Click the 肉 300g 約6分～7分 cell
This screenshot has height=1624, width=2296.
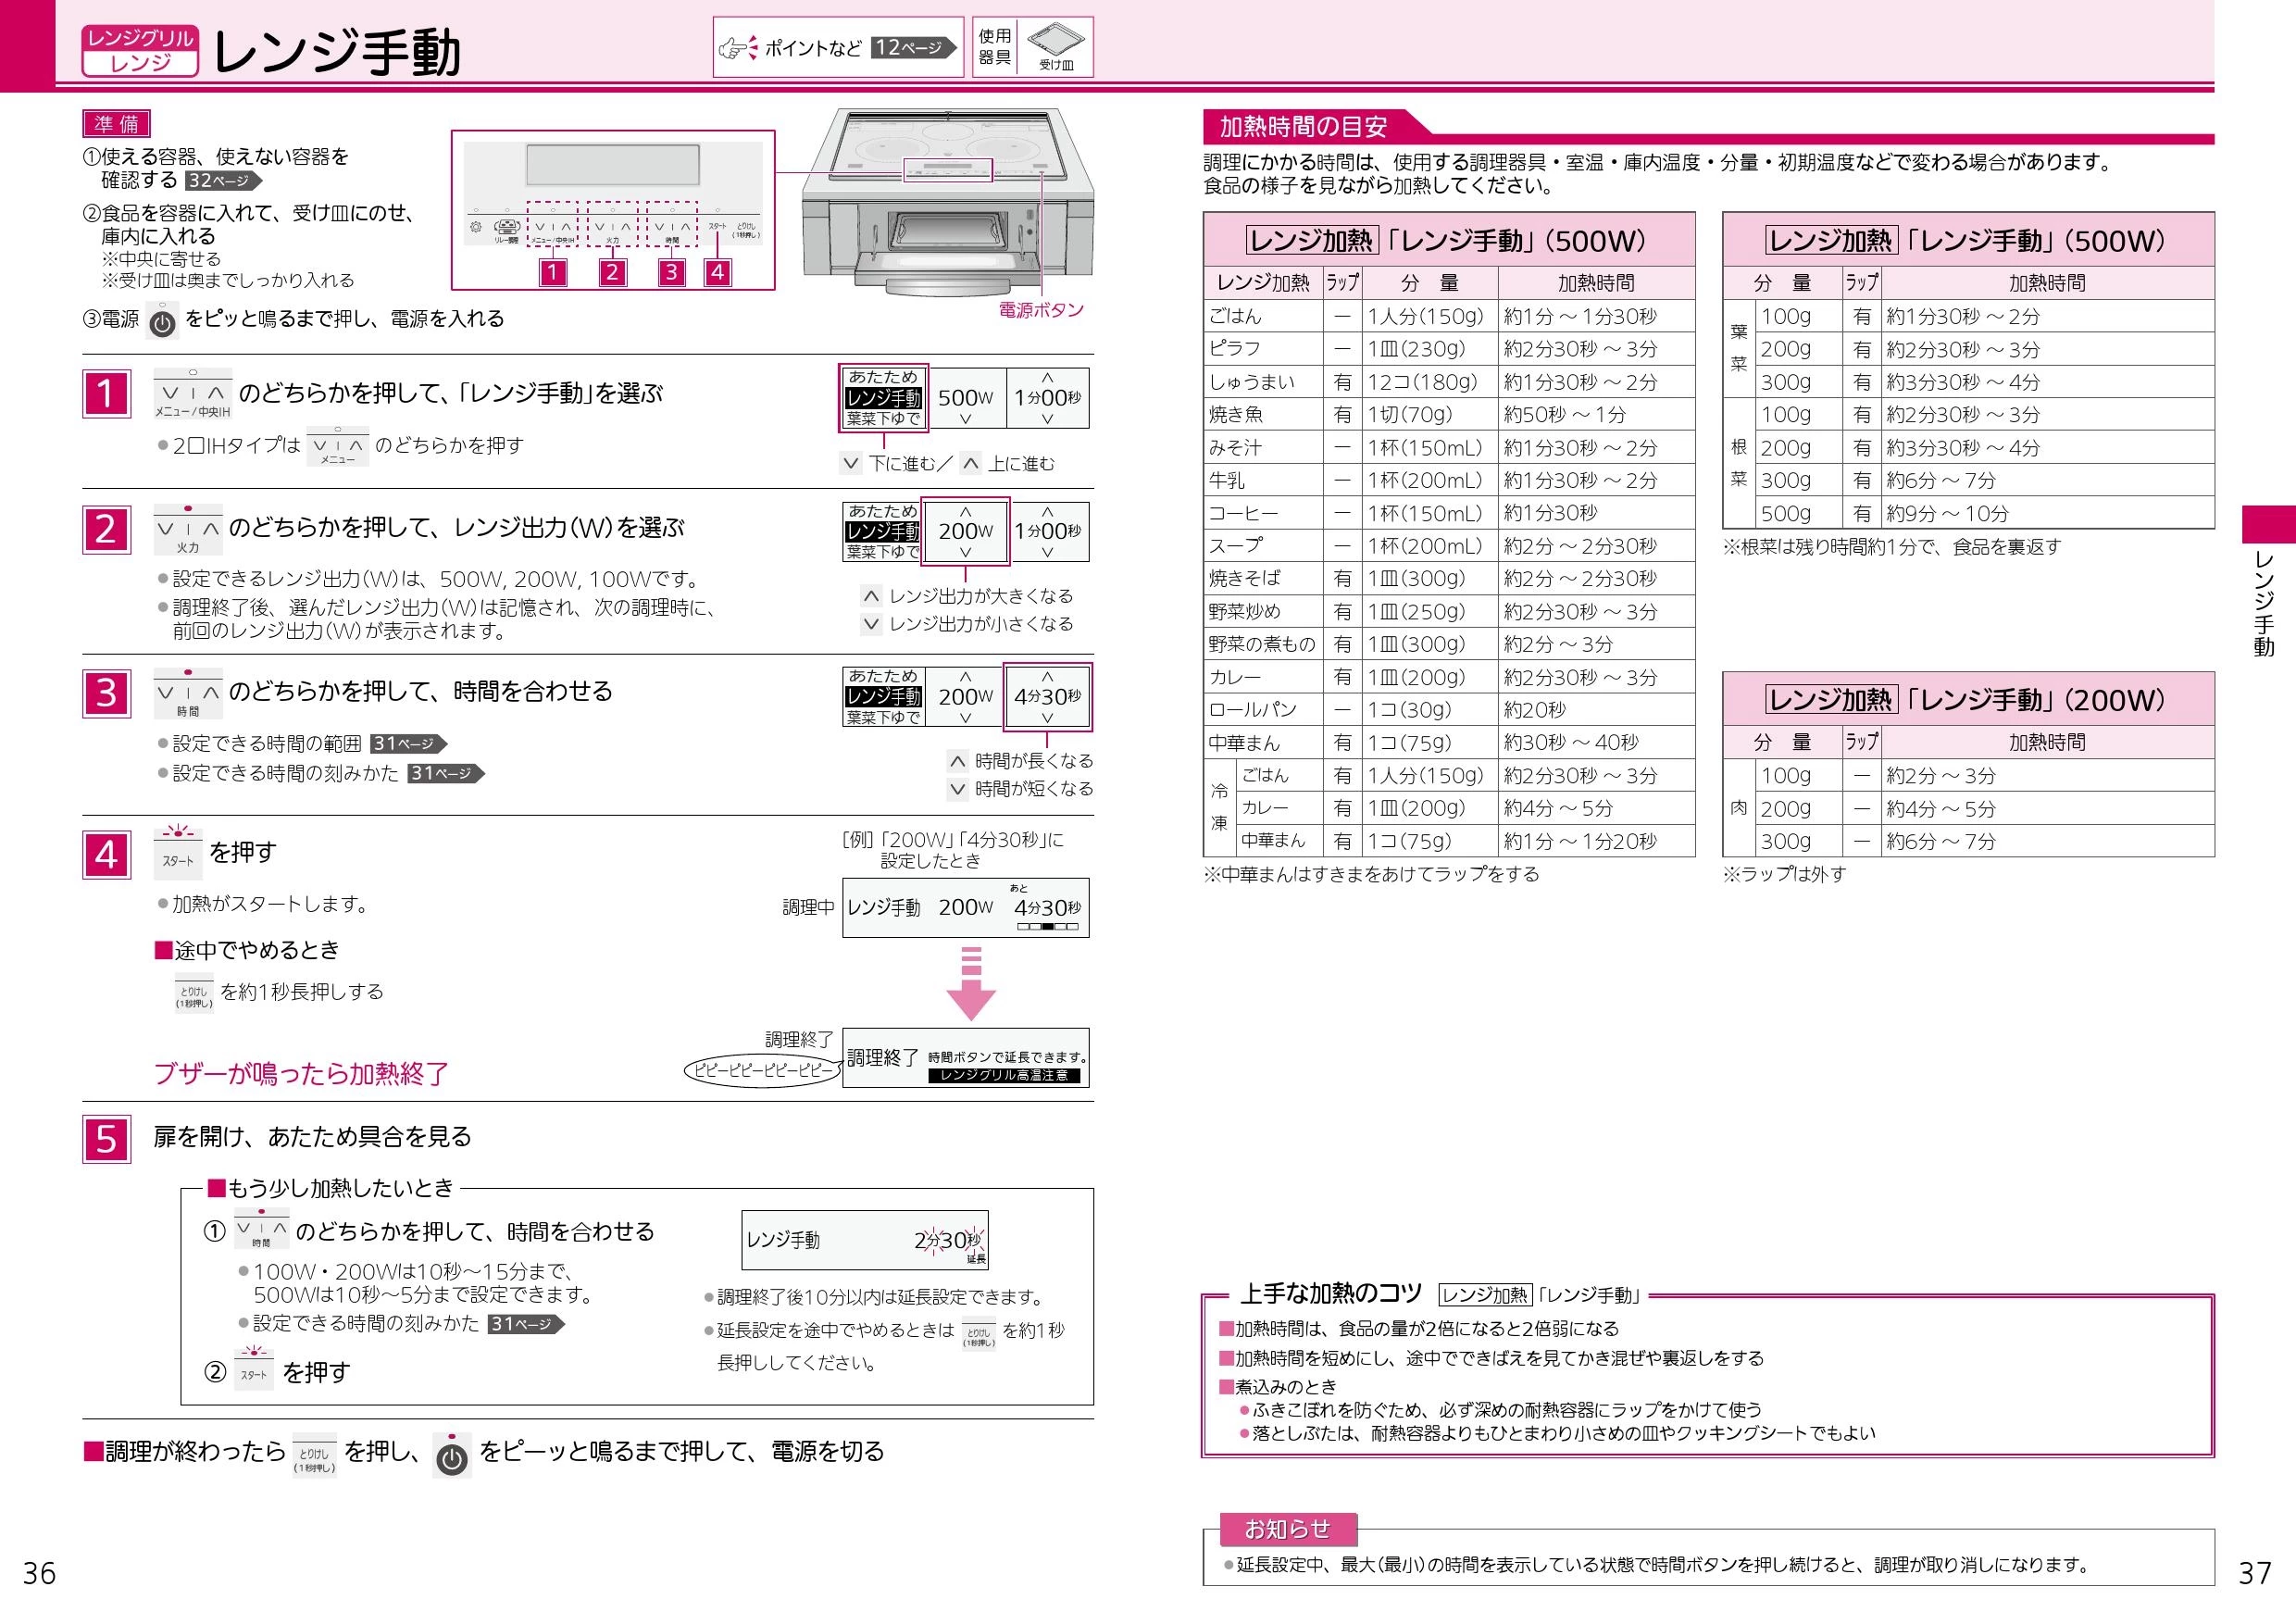(x=2047, y=841)
